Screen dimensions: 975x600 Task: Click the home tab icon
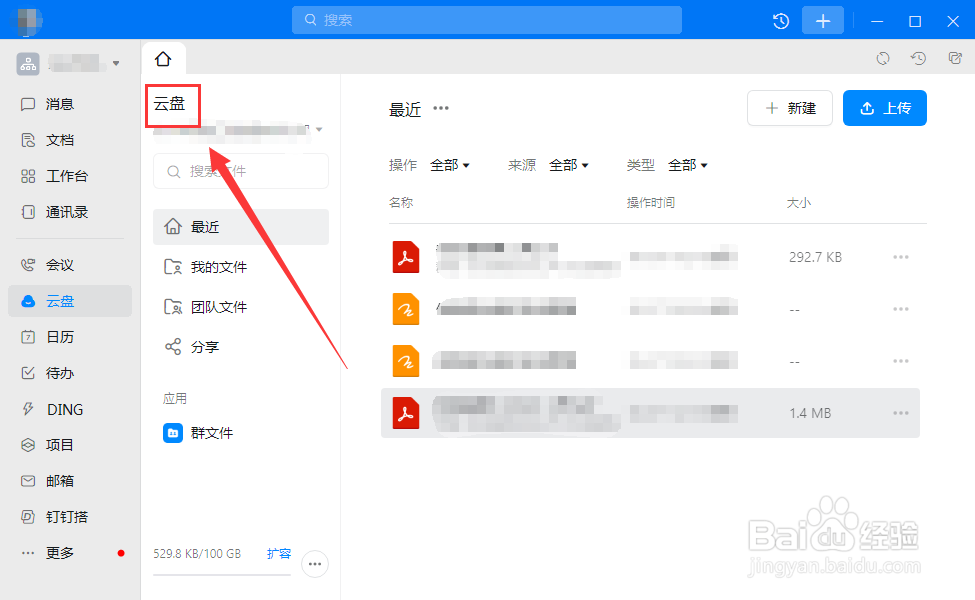tap(163, 59)
